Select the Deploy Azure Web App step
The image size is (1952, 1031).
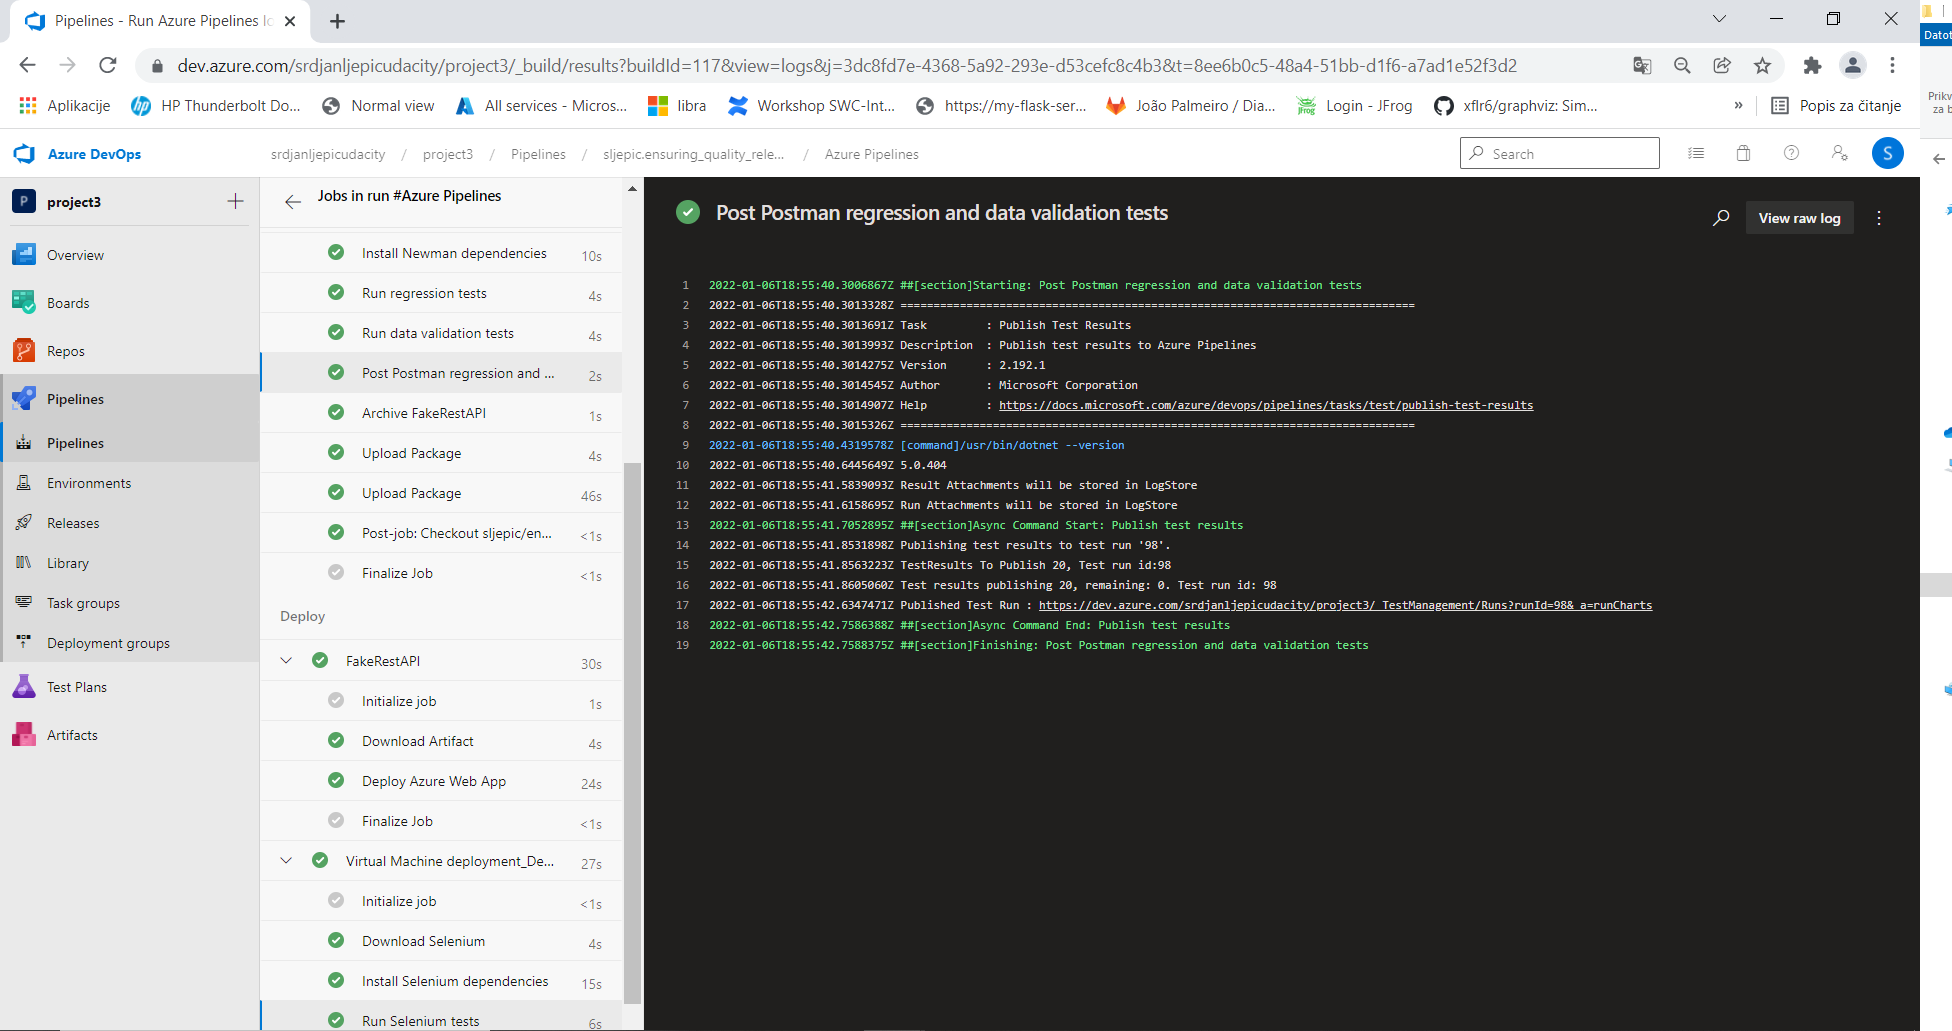tap(433, 780)
